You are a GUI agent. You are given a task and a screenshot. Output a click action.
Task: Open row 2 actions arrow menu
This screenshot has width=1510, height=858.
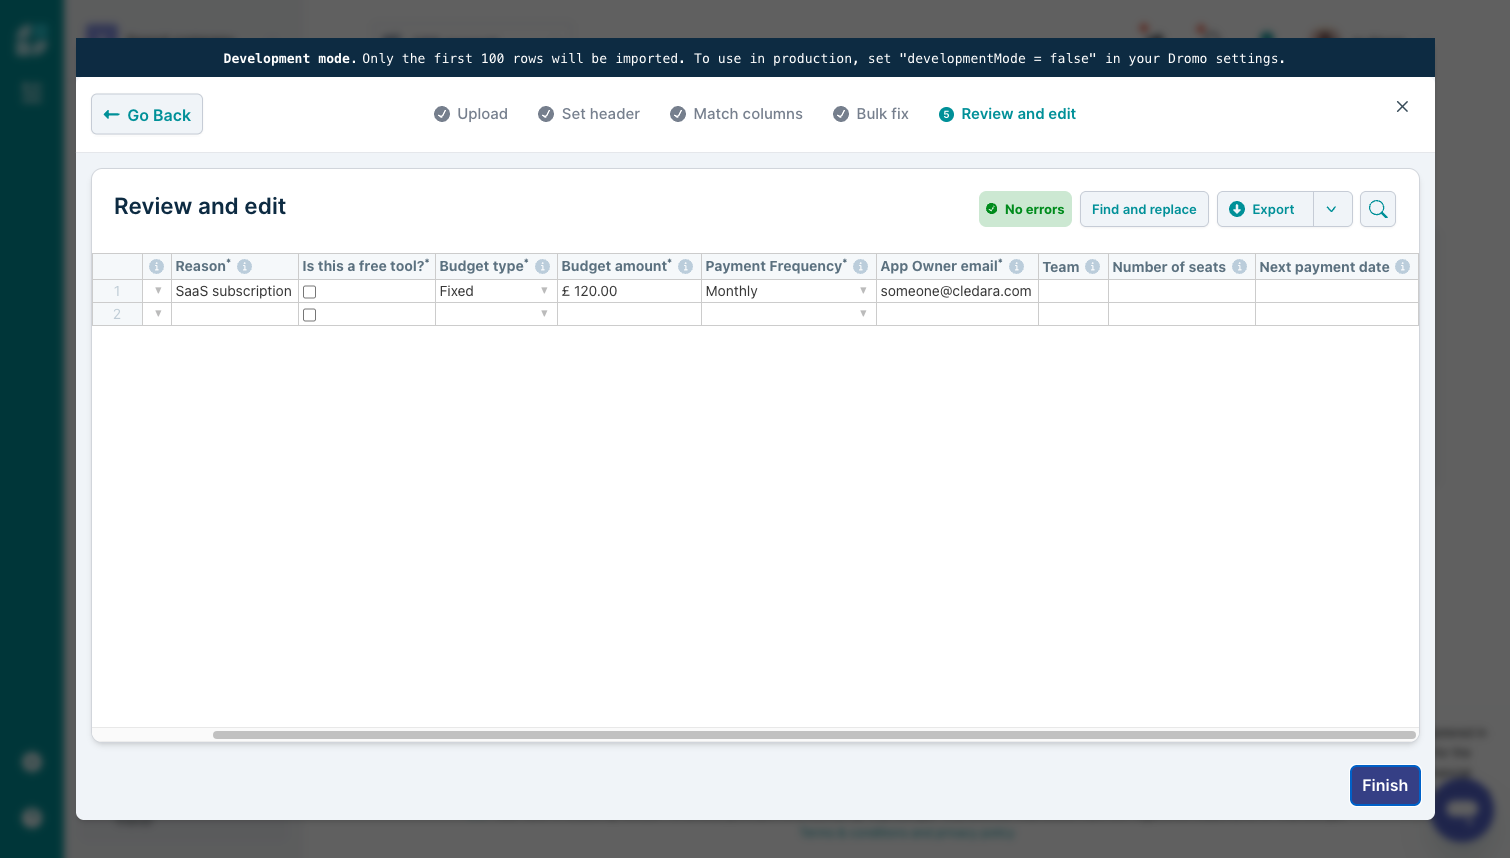(x=158, y=314)
